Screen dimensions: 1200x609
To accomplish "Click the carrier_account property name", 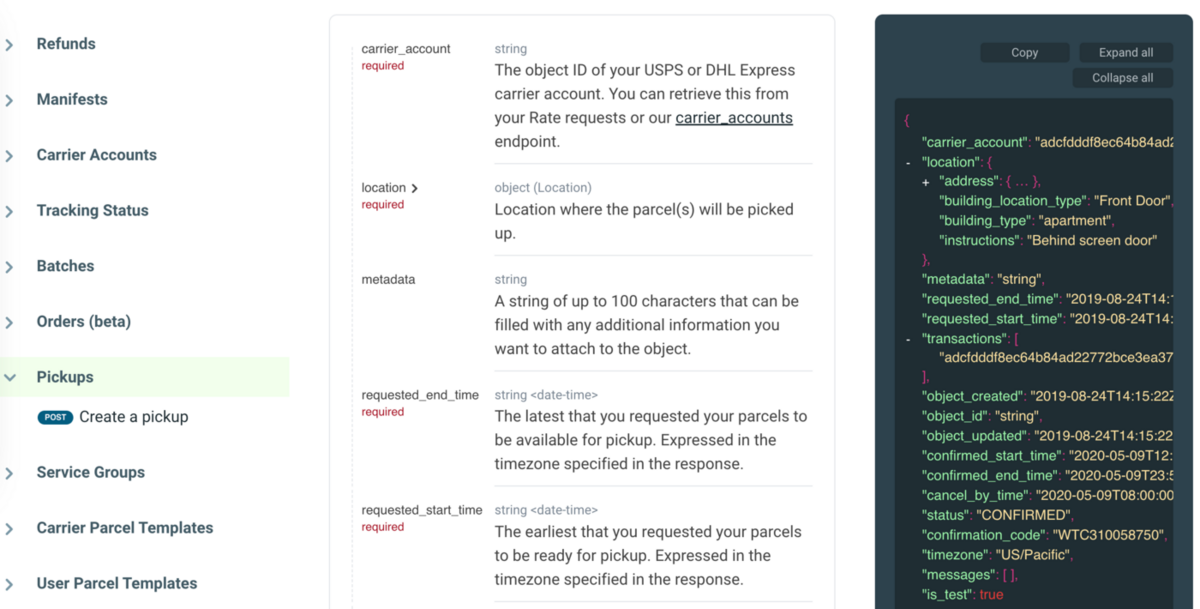I will click(x=406, y=49).
